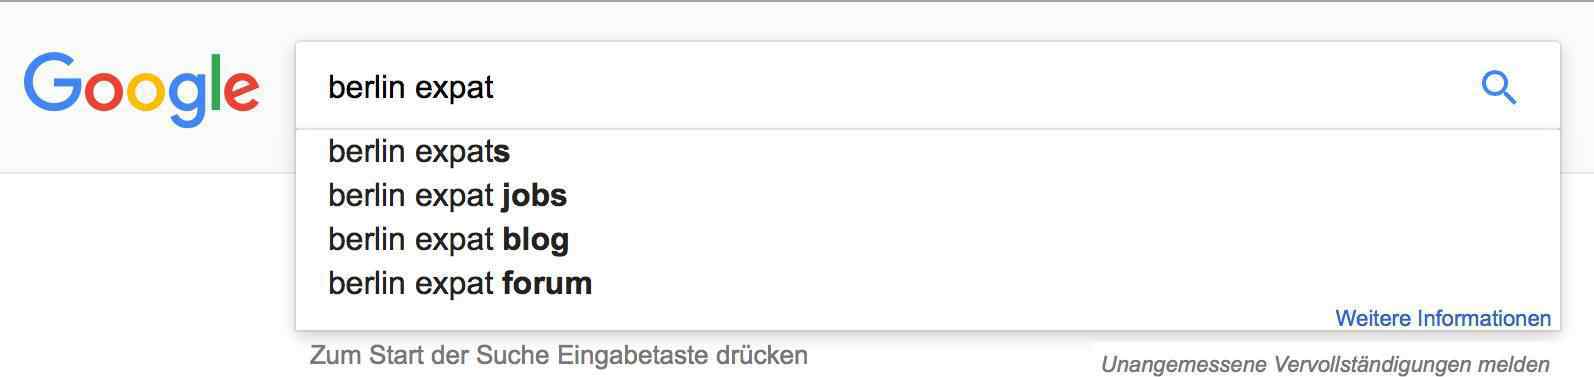Click the Google logo

pos(141,90)
